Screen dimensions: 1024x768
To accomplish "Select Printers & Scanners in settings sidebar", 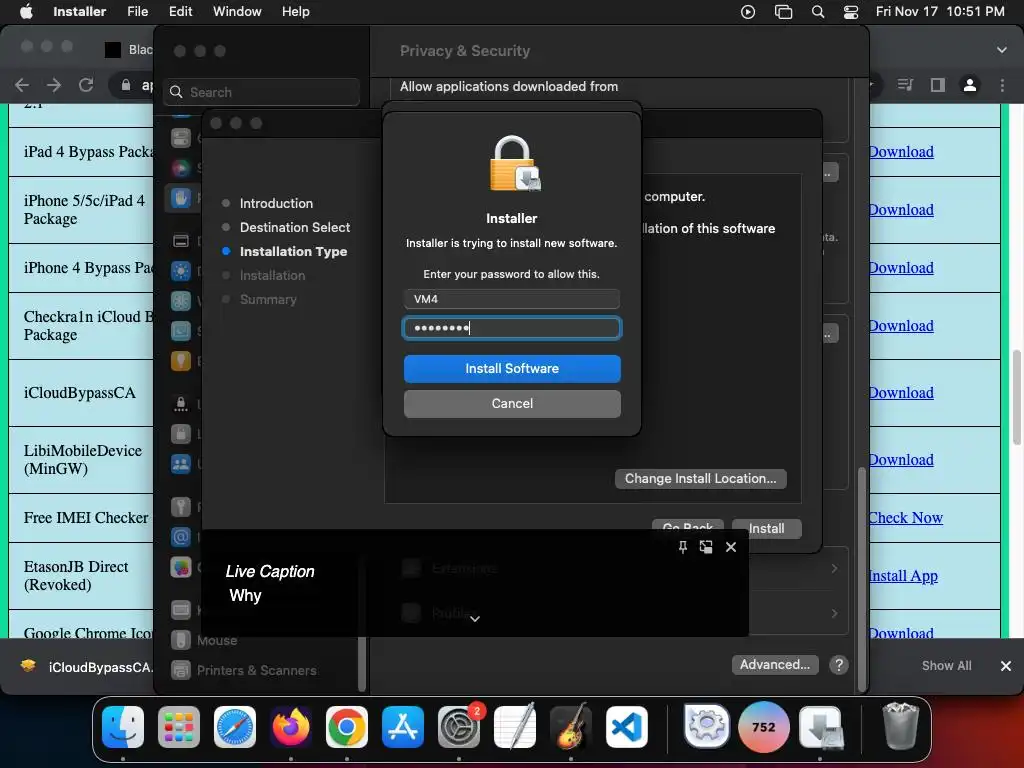I will point(256,670).
